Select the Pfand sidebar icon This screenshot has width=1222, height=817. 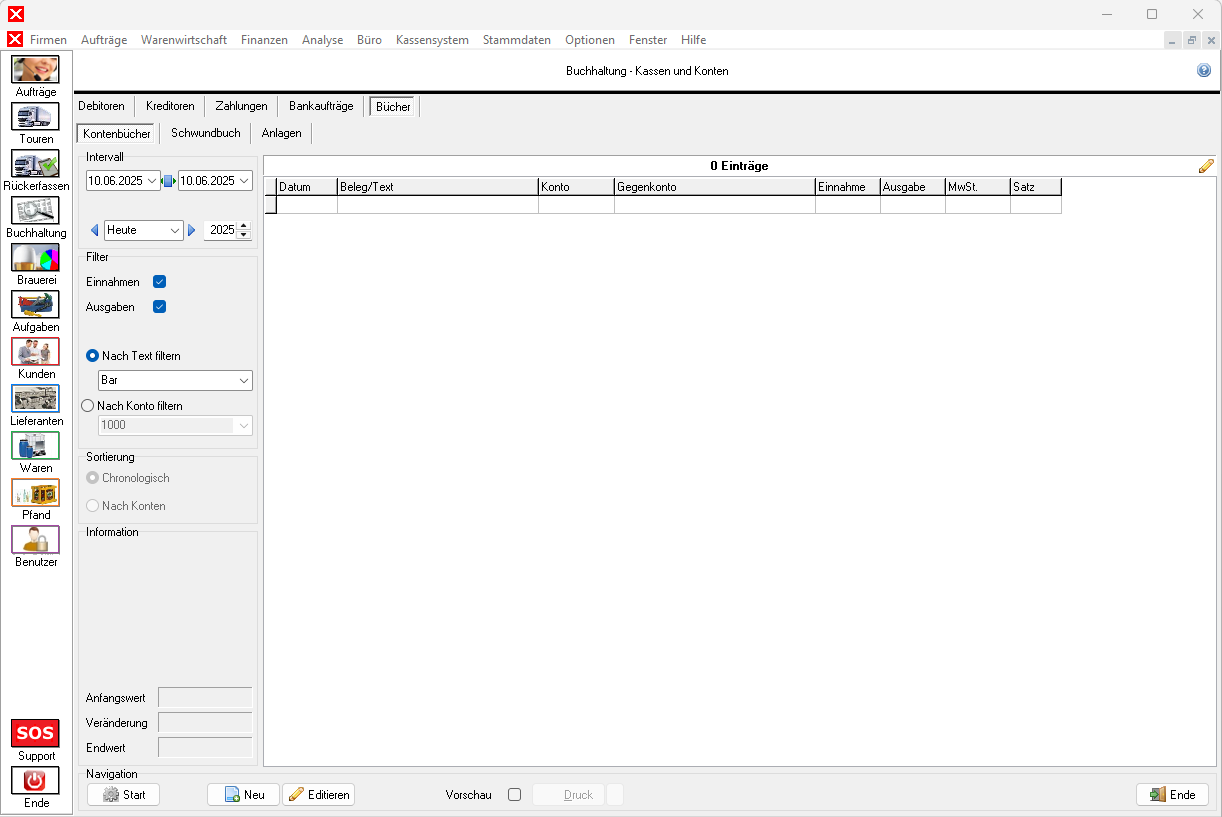(35, 493)
